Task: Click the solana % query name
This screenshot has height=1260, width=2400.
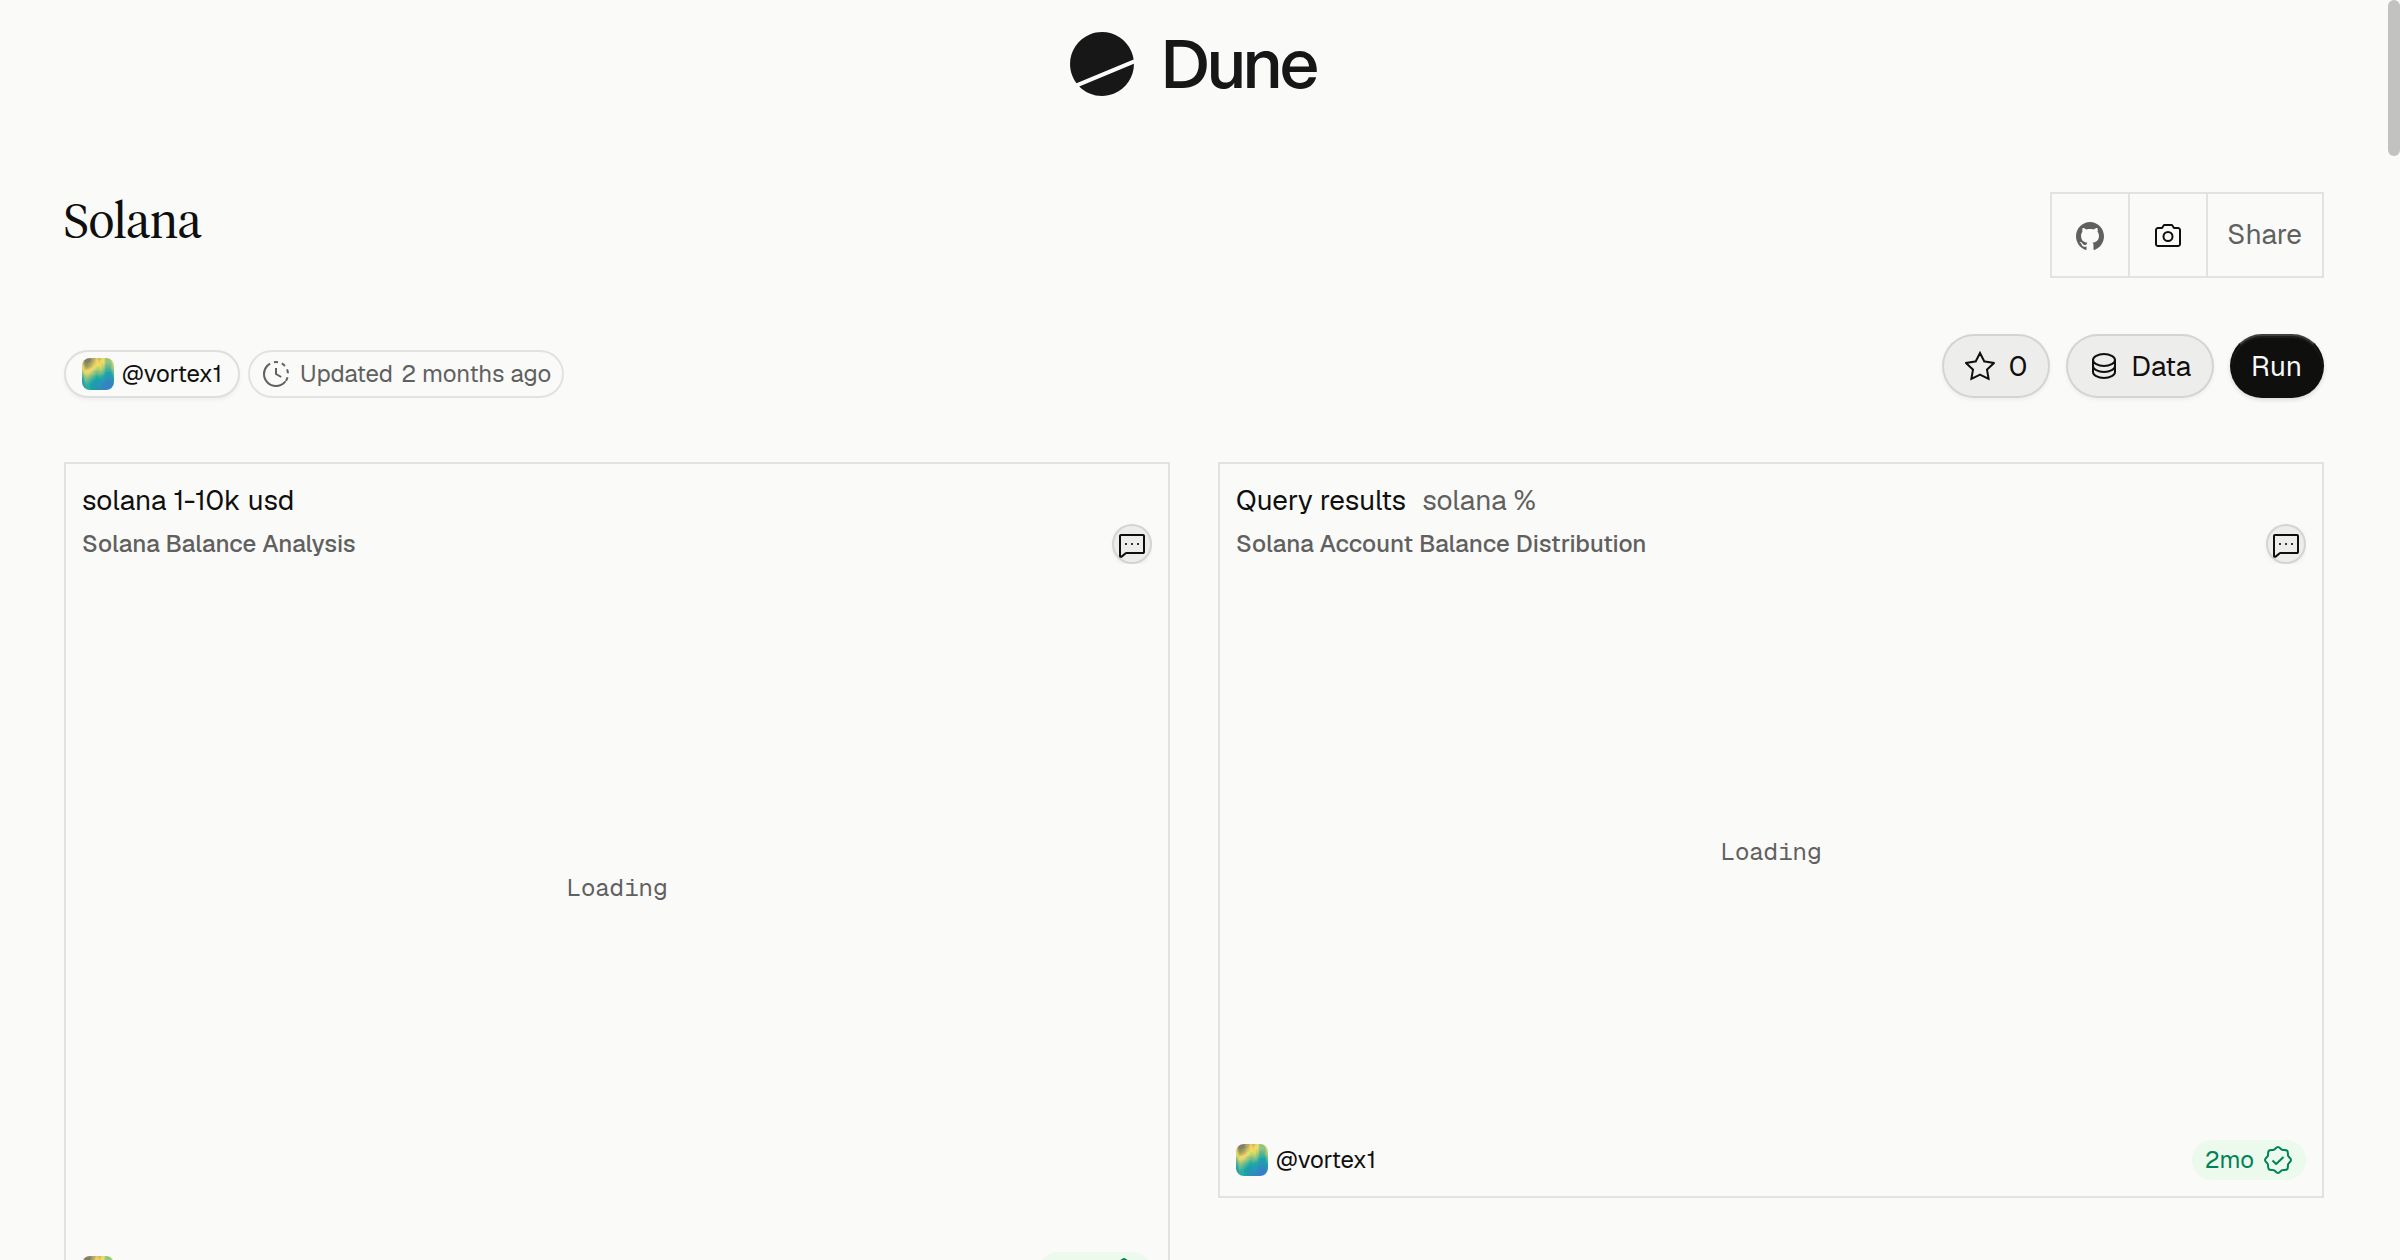Action: point(1479,501)
